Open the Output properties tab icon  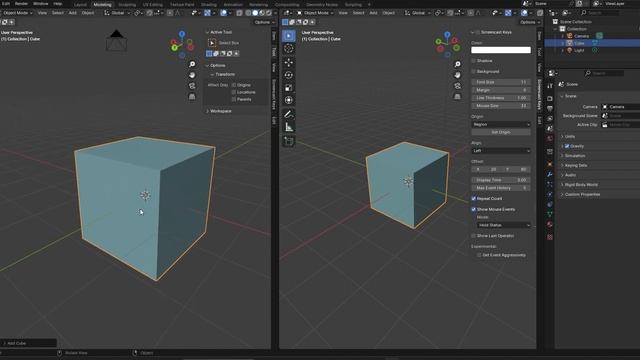click(550, 109)
